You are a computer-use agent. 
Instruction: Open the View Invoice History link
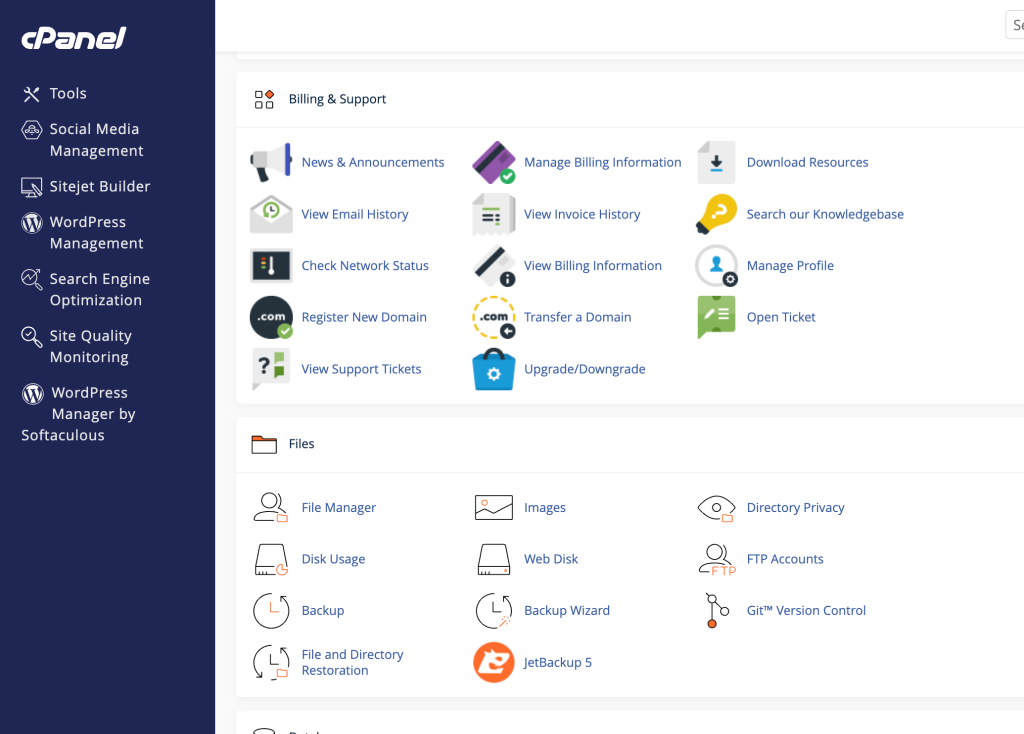coord(582,214)
